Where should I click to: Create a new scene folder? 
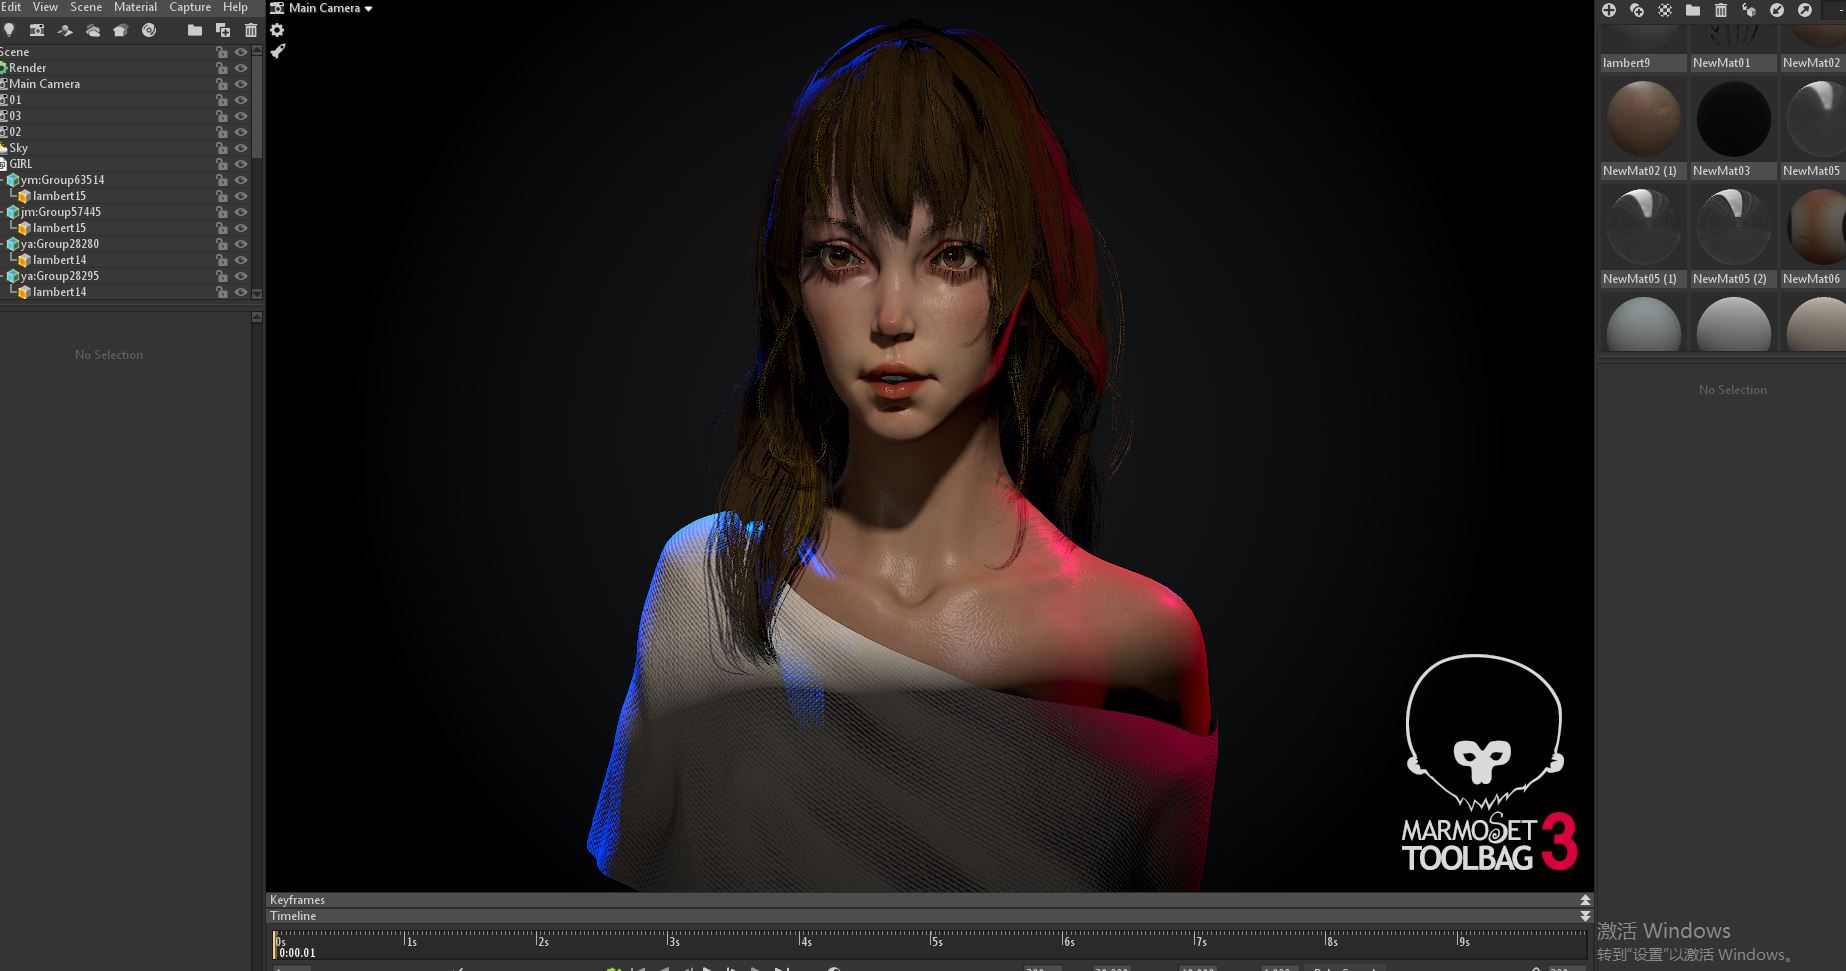tap(195, 30)
